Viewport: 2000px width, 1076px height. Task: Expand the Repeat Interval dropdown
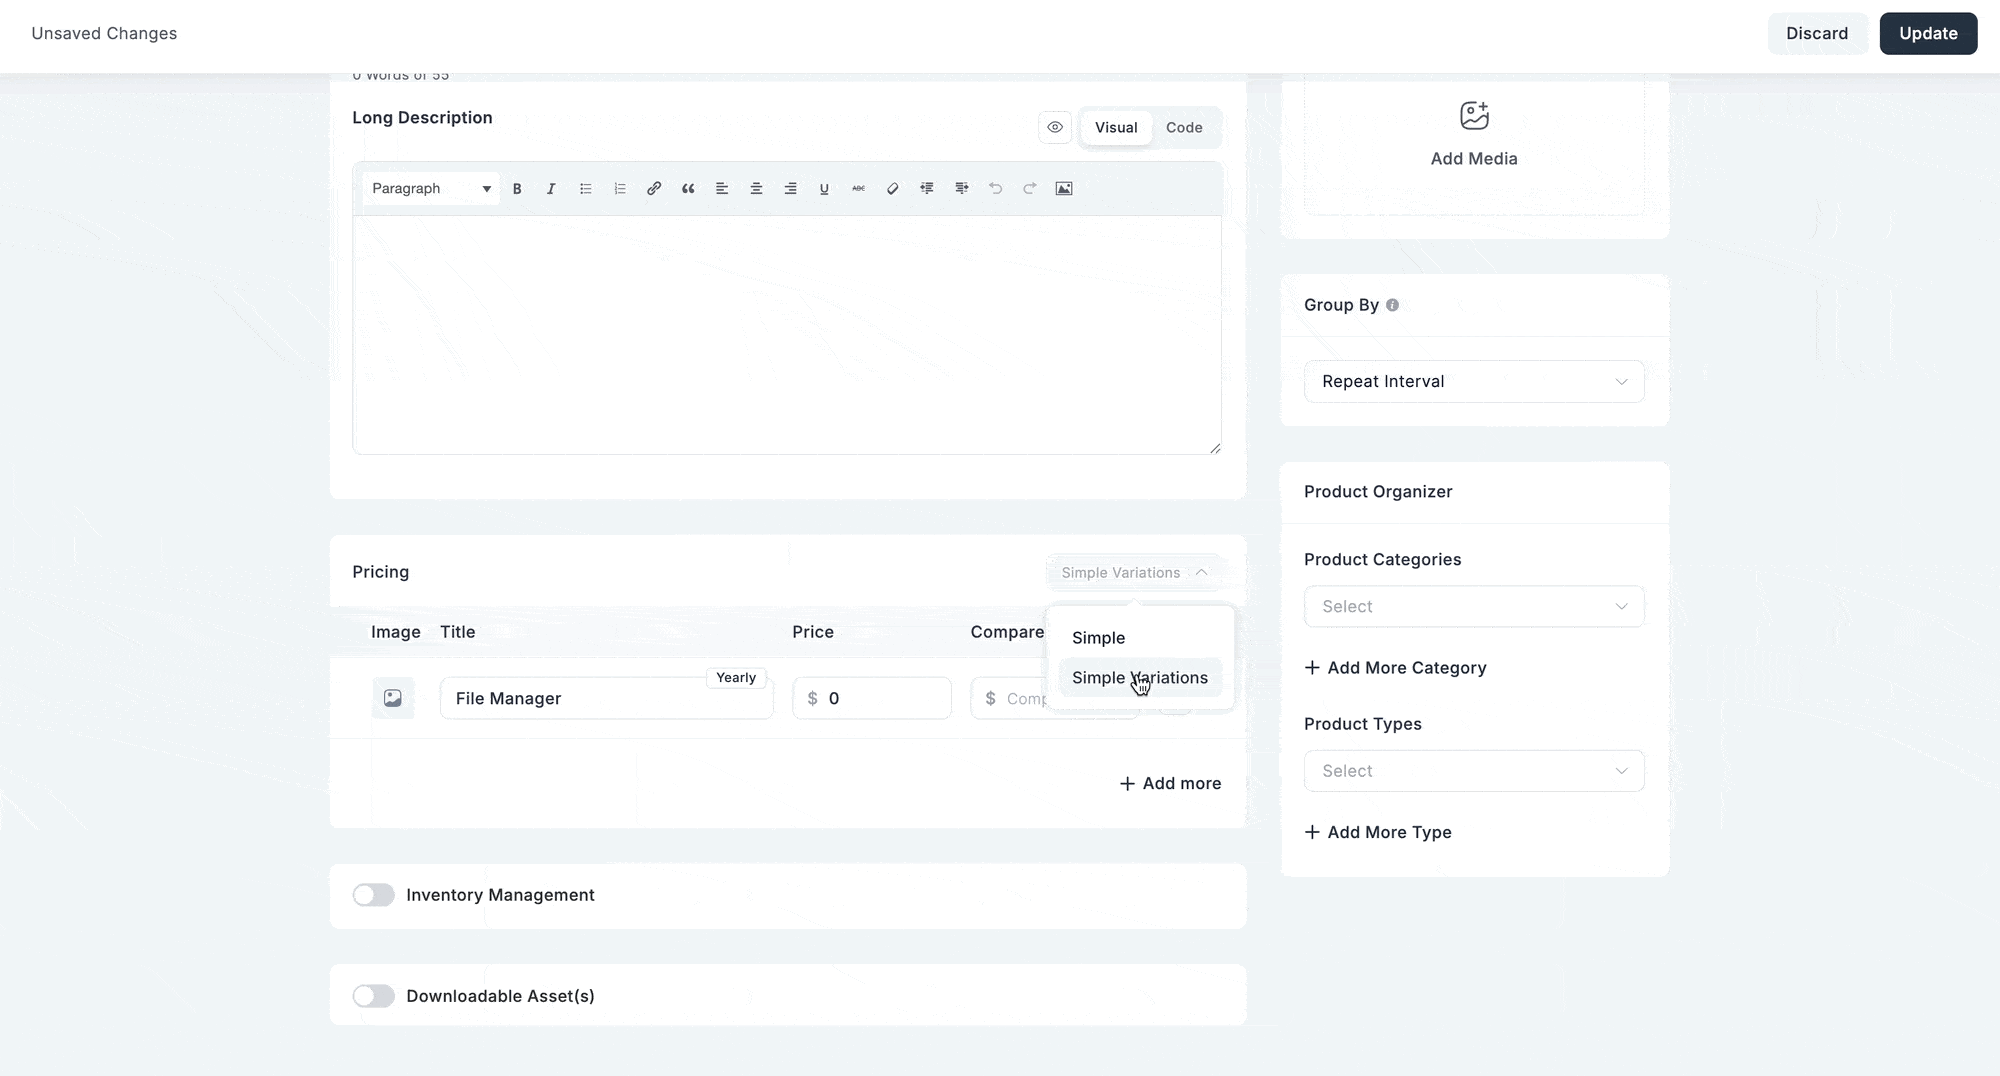tap(1473, 382)
